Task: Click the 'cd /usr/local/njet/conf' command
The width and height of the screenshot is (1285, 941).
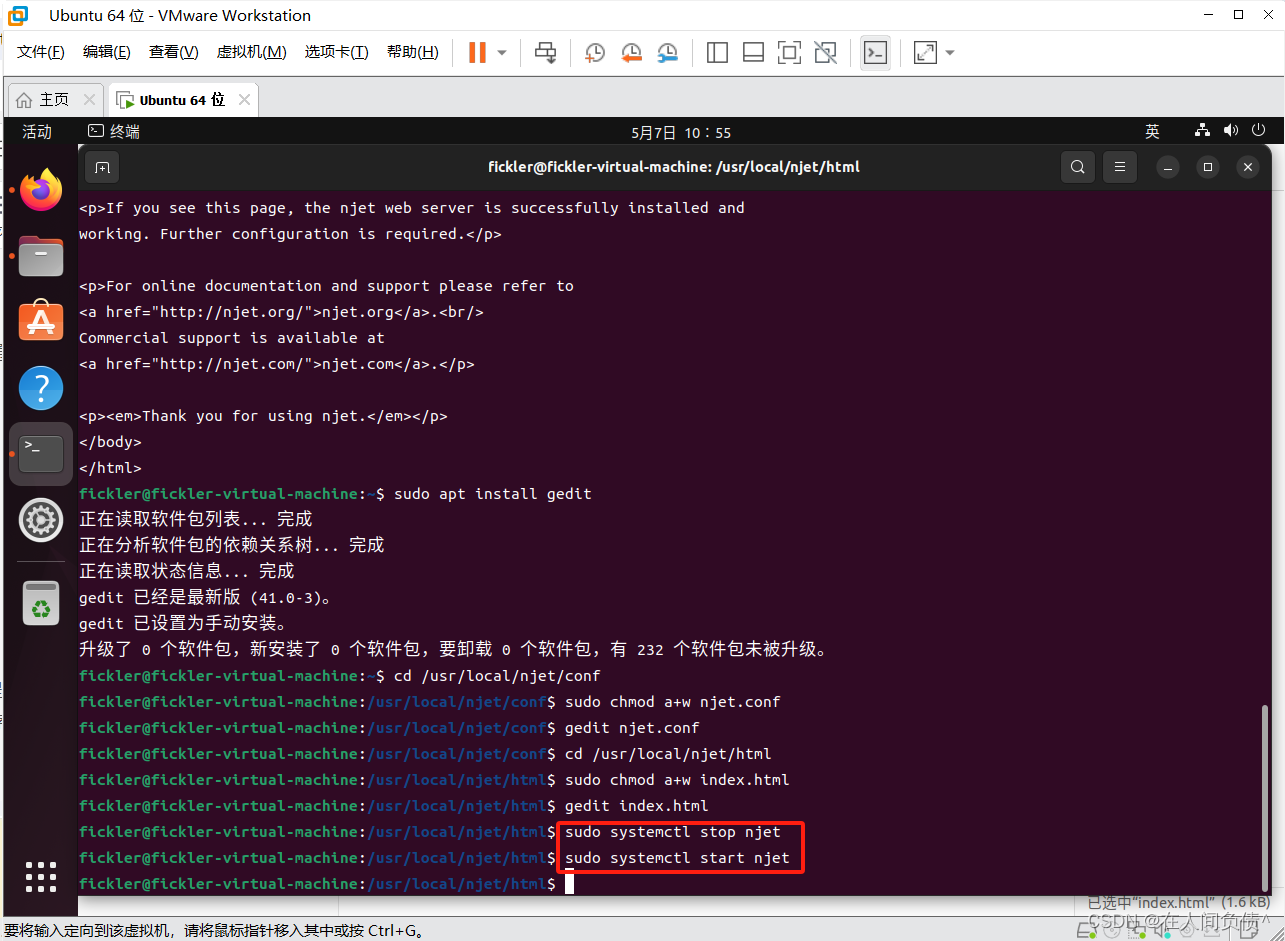Action: click(497, 676)
